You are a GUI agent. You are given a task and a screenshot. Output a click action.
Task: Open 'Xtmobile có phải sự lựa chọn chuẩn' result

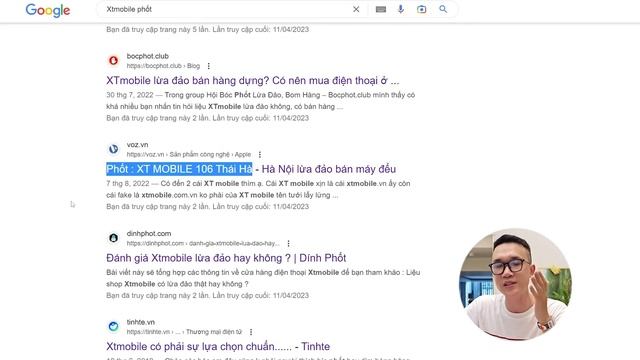(x=218, y=347)
